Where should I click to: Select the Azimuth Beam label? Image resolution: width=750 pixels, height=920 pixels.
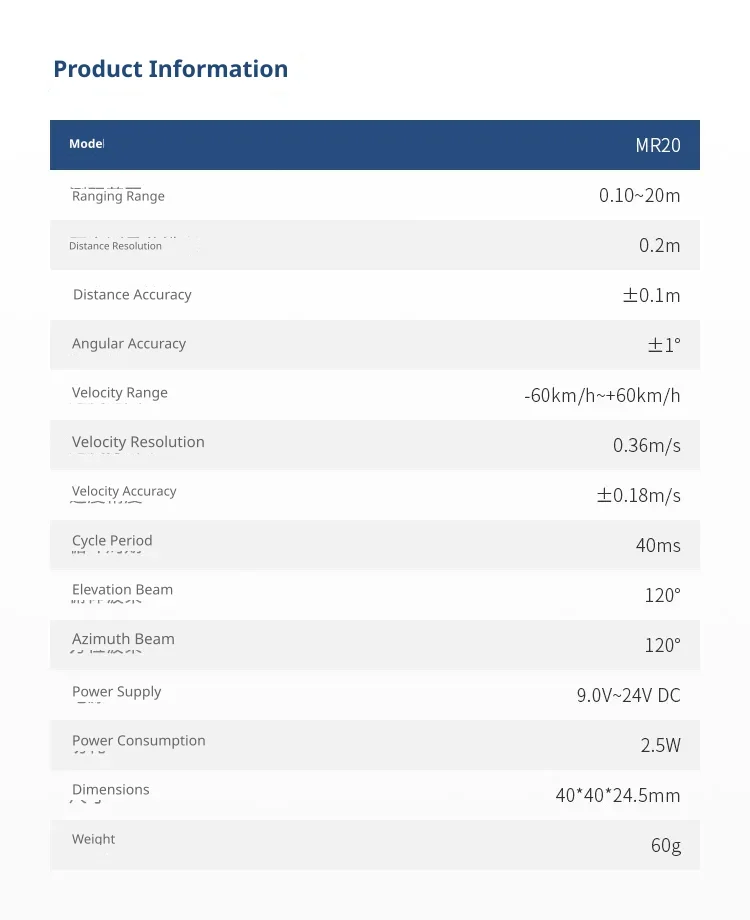(x=123, y=639)
